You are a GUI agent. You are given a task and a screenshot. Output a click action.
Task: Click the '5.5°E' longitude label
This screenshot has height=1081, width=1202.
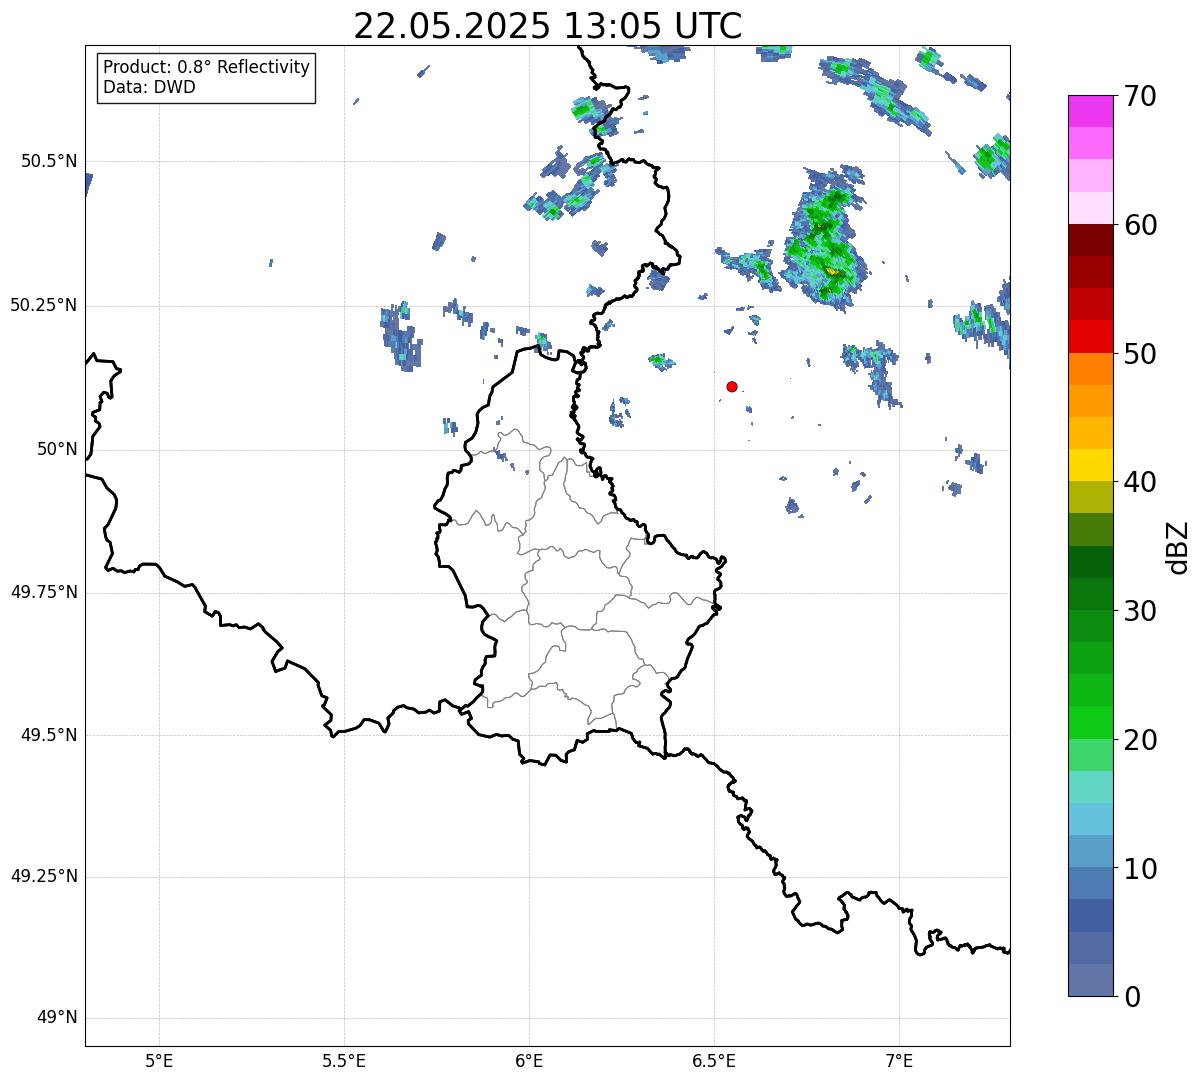tap(344, 1060)
